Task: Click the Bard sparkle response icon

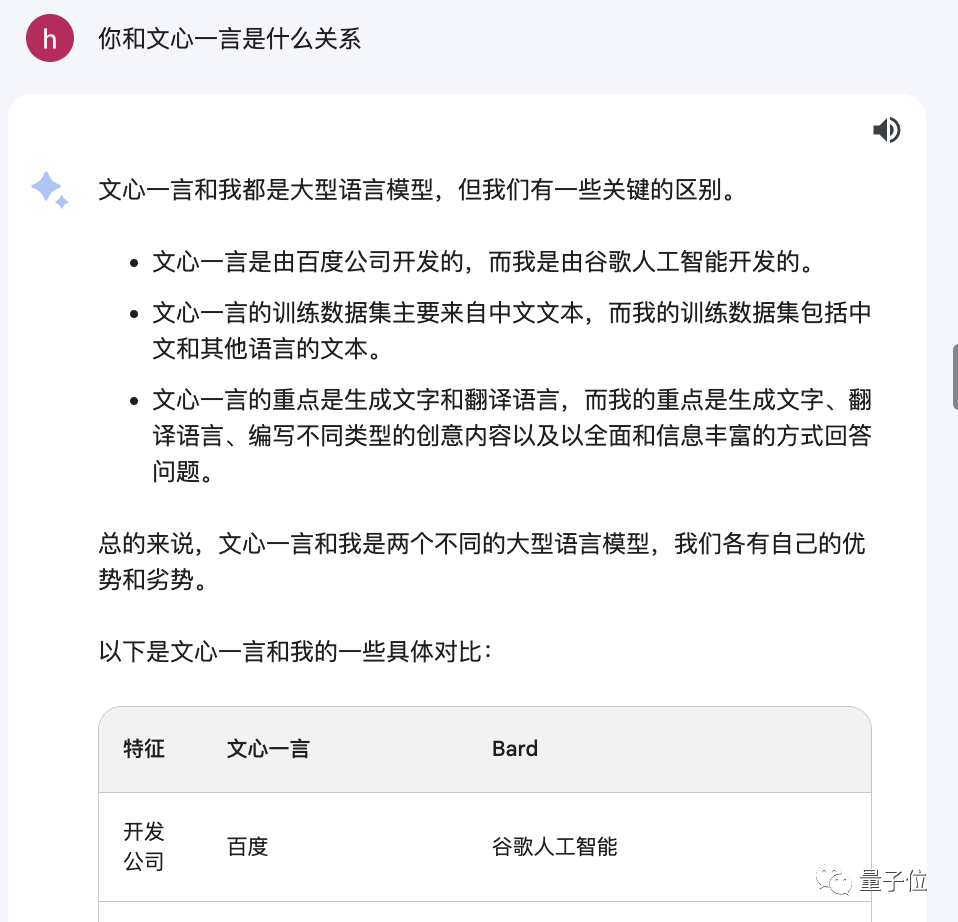Action: click(49, 190)
